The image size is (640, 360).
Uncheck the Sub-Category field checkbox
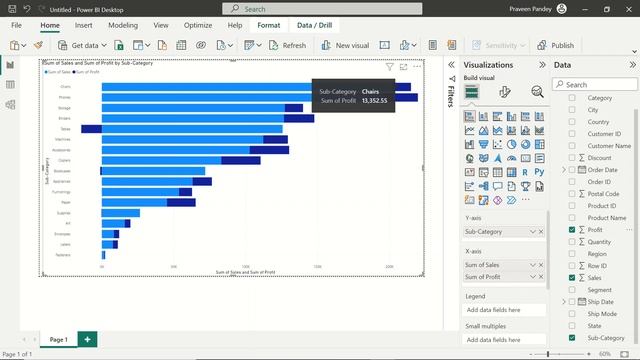pos(572,338)
